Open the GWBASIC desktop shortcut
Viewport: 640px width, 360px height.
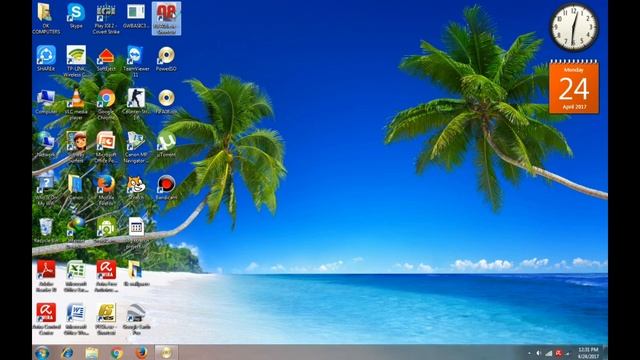pyautogui.click(x=136, y=16)
